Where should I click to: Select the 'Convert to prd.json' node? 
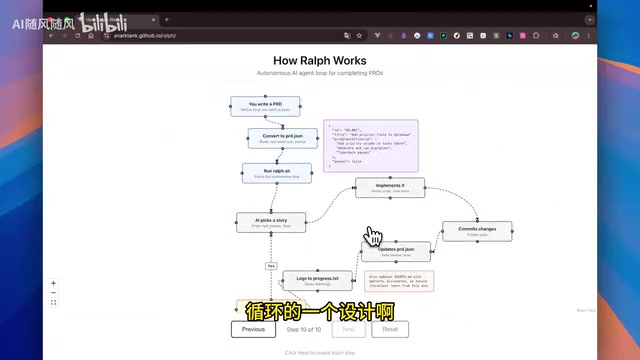pos(283,138)
